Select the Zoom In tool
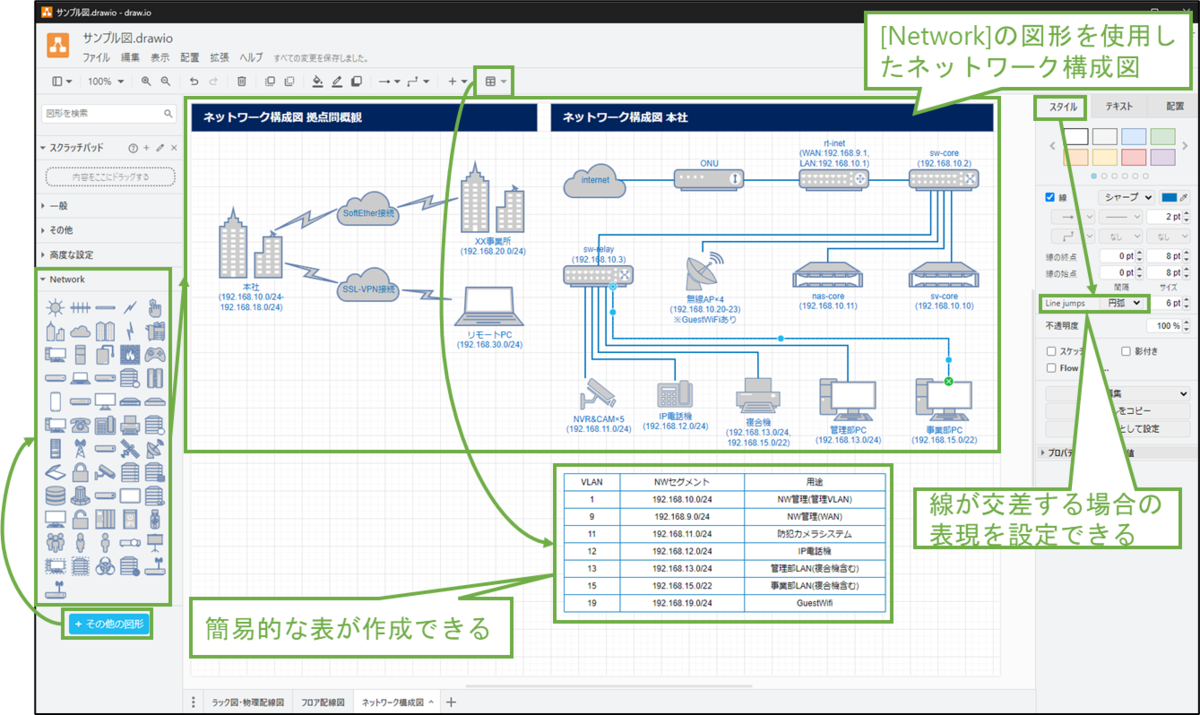Image resolution: width=1200 pixels, height=715 pixels. (145, 82)
